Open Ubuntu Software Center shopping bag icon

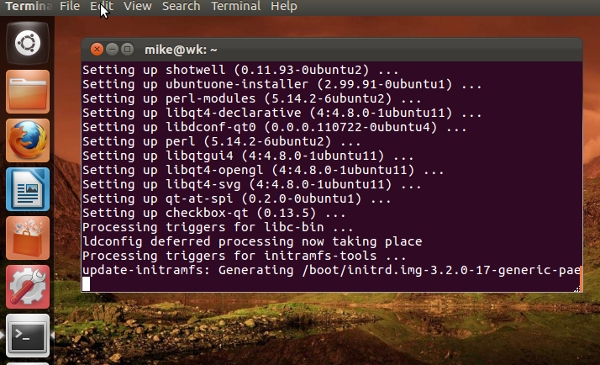pyautogui.click(x=28, y=238)
